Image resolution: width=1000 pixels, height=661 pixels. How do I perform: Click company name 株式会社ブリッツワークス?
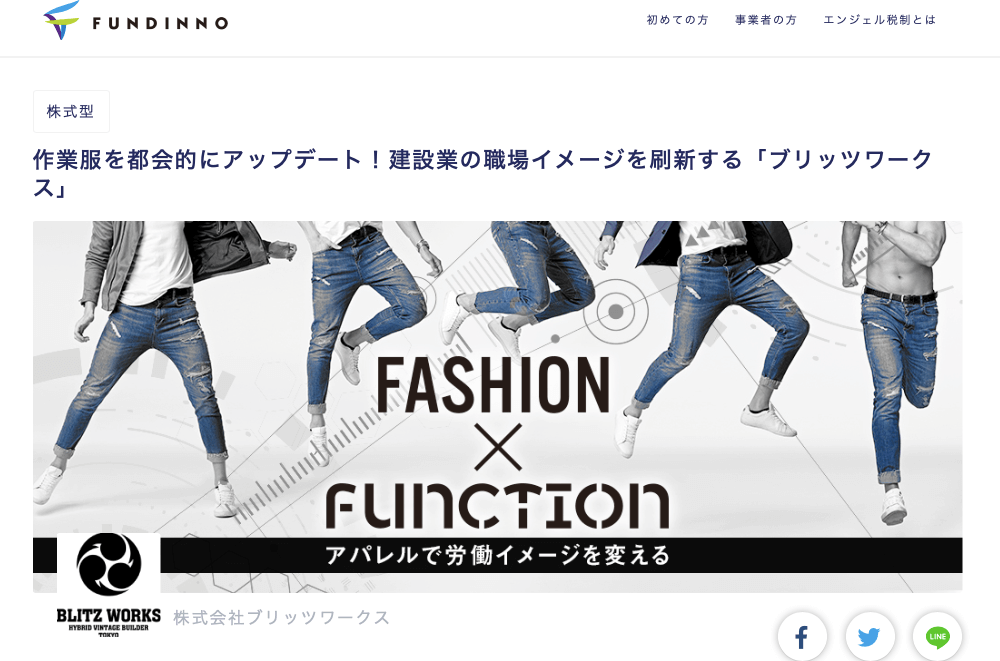click(281, 618)
